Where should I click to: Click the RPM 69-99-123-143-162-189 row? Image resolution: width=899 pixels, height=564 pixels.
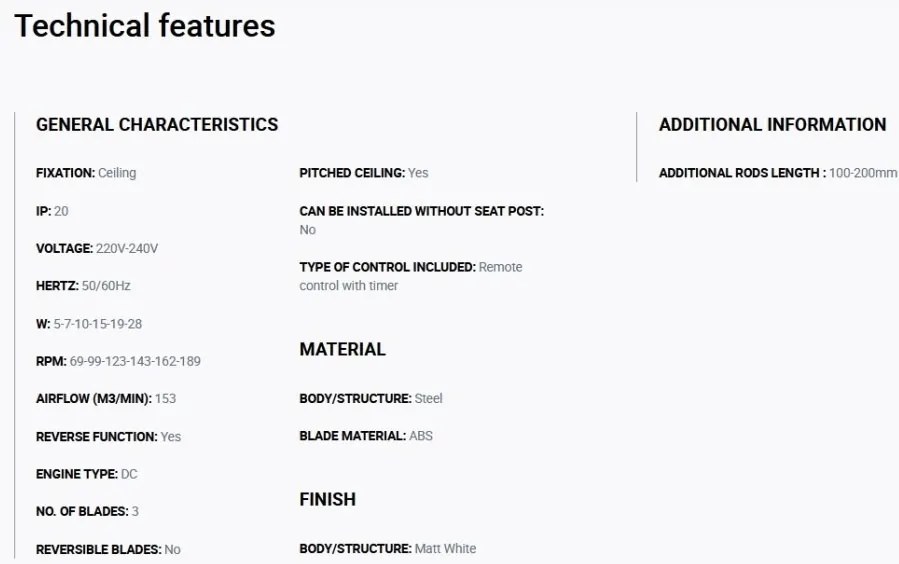[x=118, y=361]
